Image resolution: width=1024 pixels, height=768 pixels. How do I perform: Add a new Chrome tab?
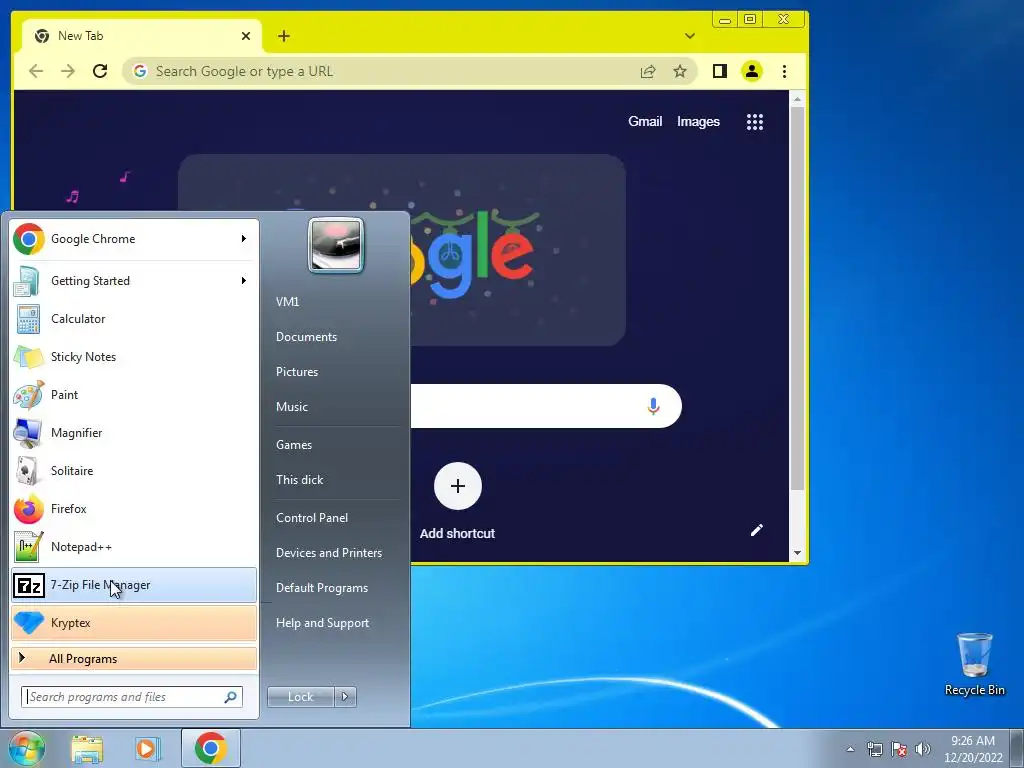coord(283,36)
